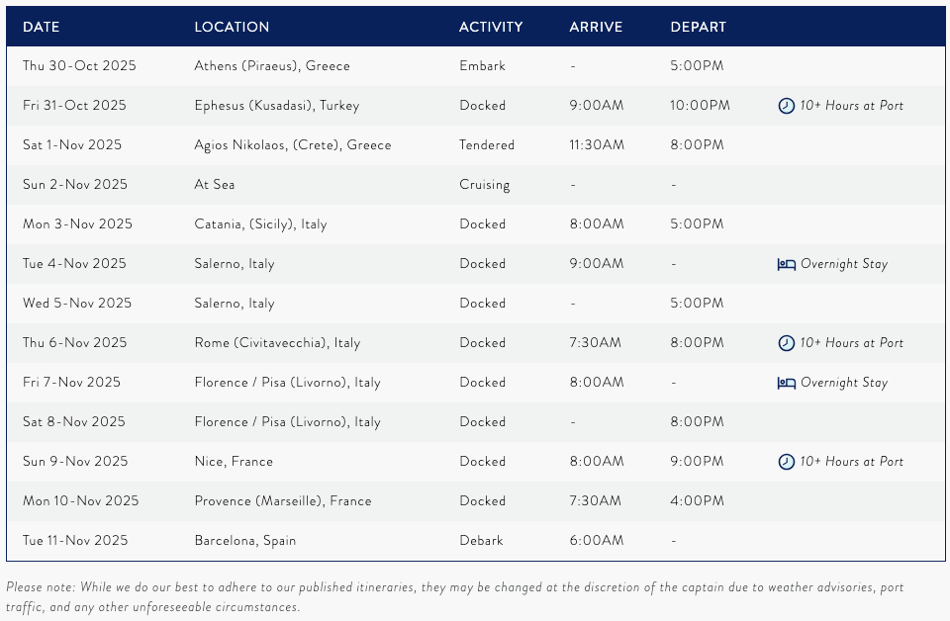This screenshot has height=621, width=950.
Task: Select Athens (Piraeus), Greece location
Action: pos(272,66)
